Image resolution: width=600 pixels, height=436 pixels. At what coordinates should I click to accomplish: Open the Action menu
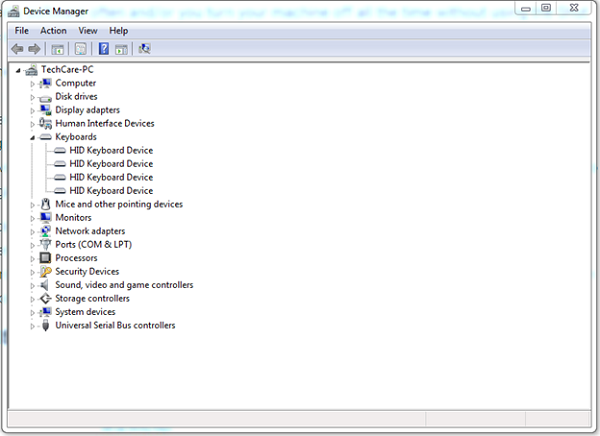tap(53, 31)
